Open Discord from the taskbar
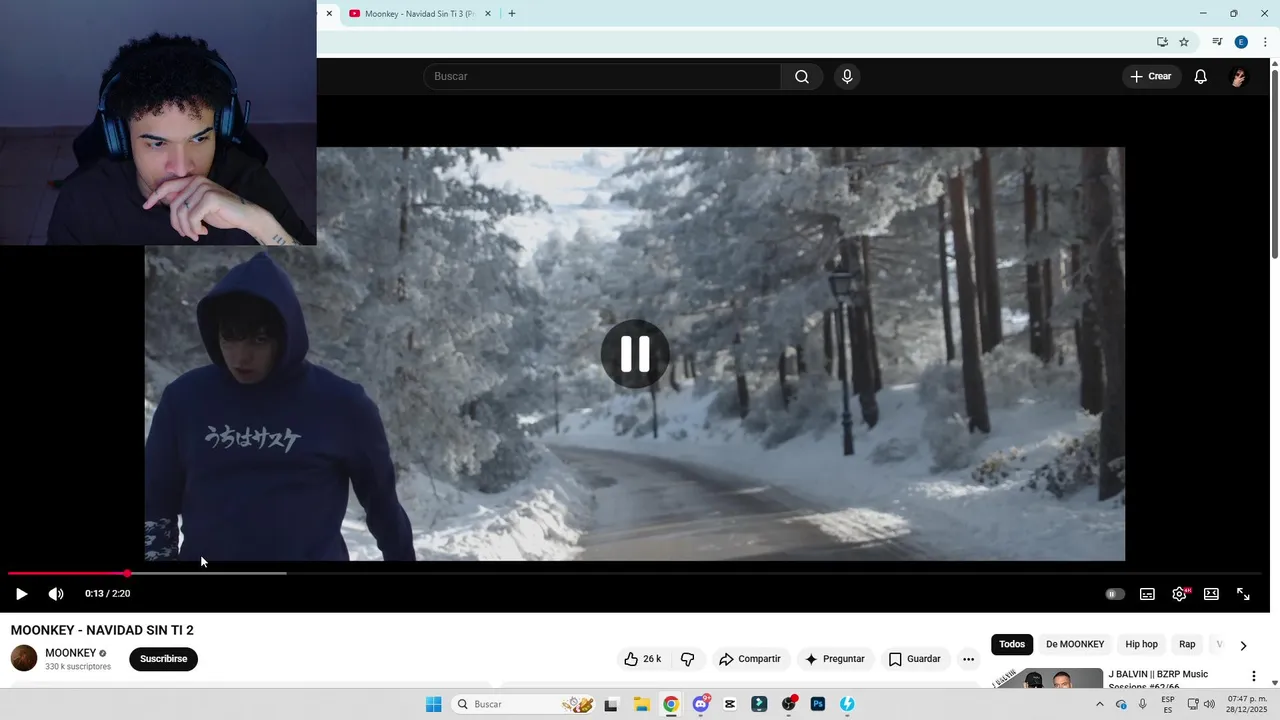This screenshot has width=1280, height=720. pyautogui.click(x=701, y=704)
